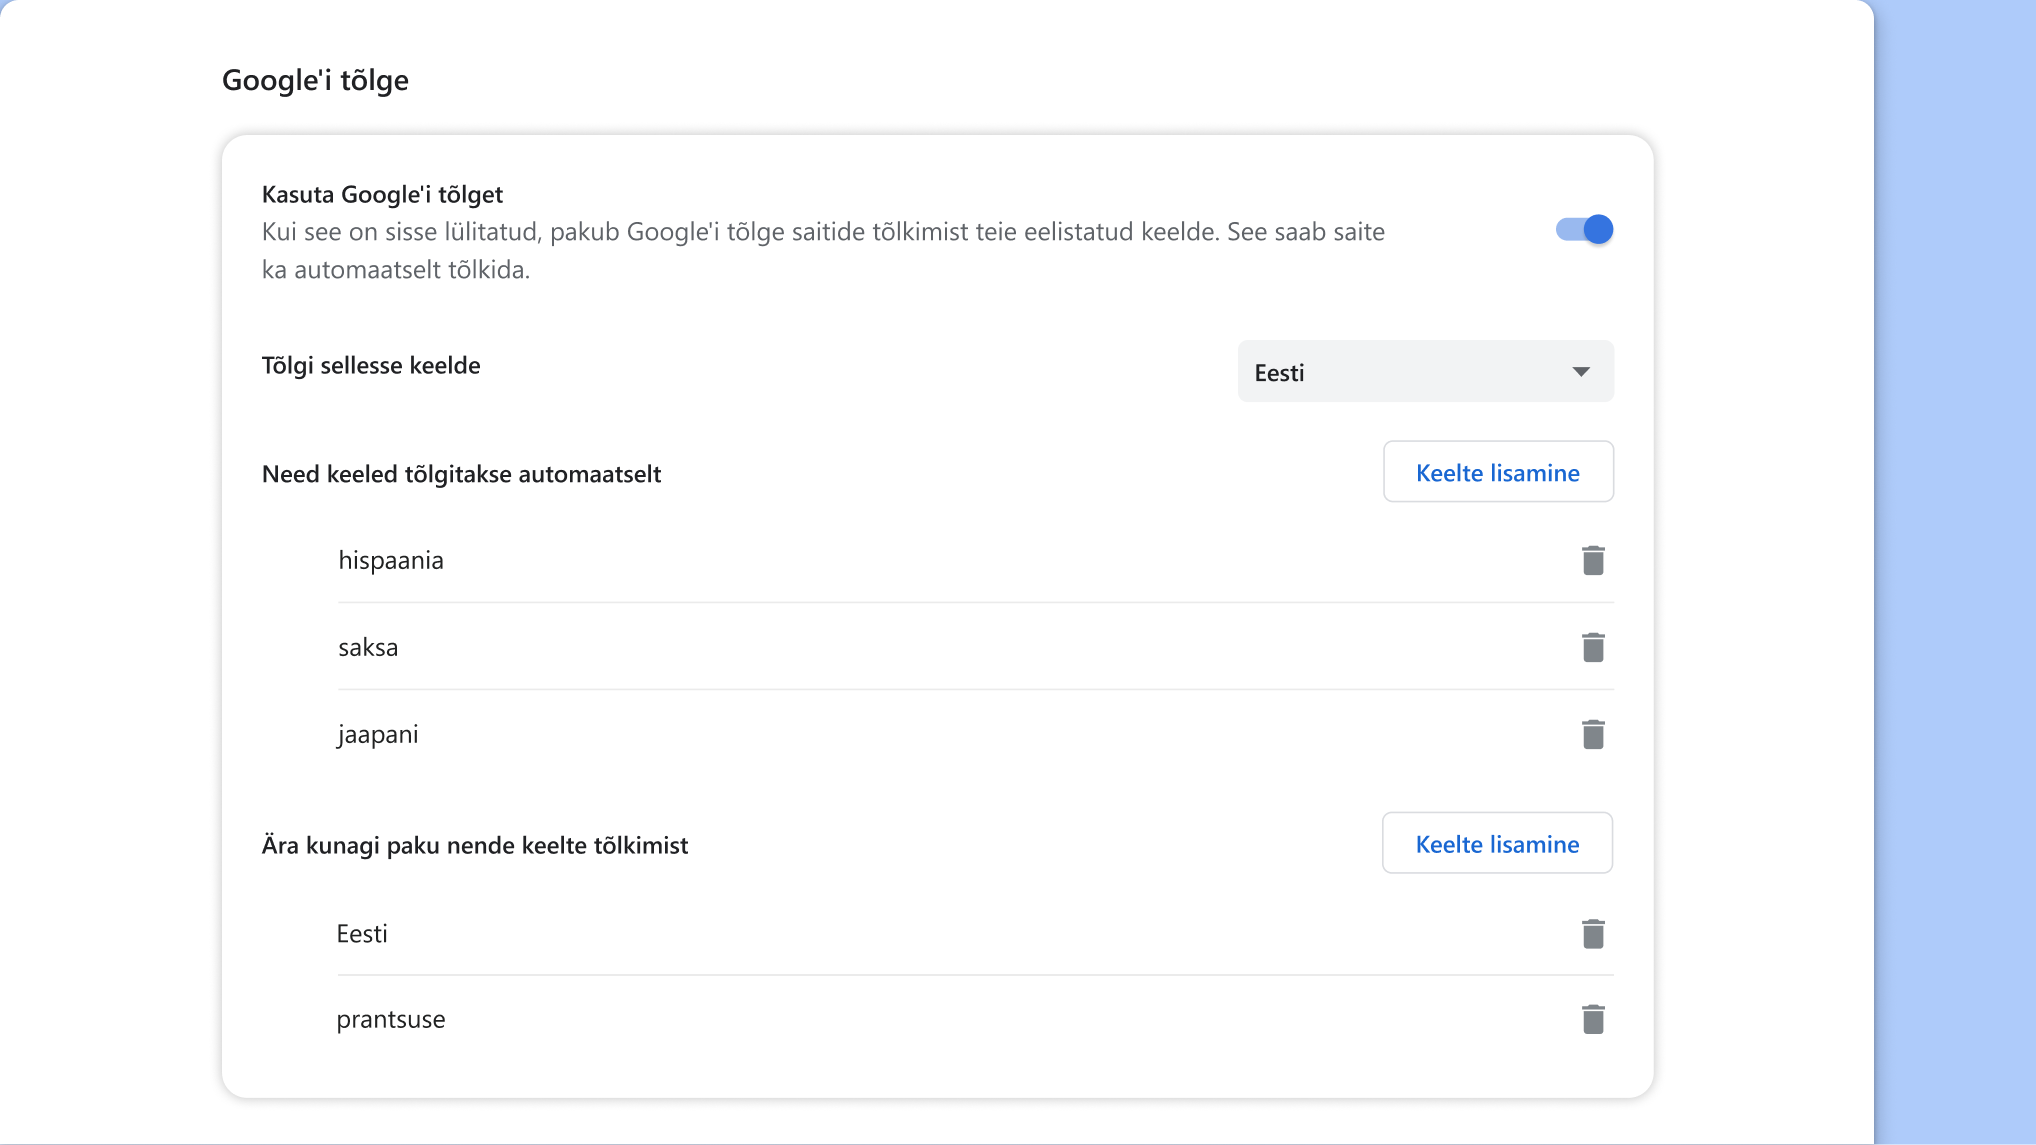Select "prantsuse" in the never-translate section
The height and width of the screenshot is (1145, 2036).
point(390,1019)
